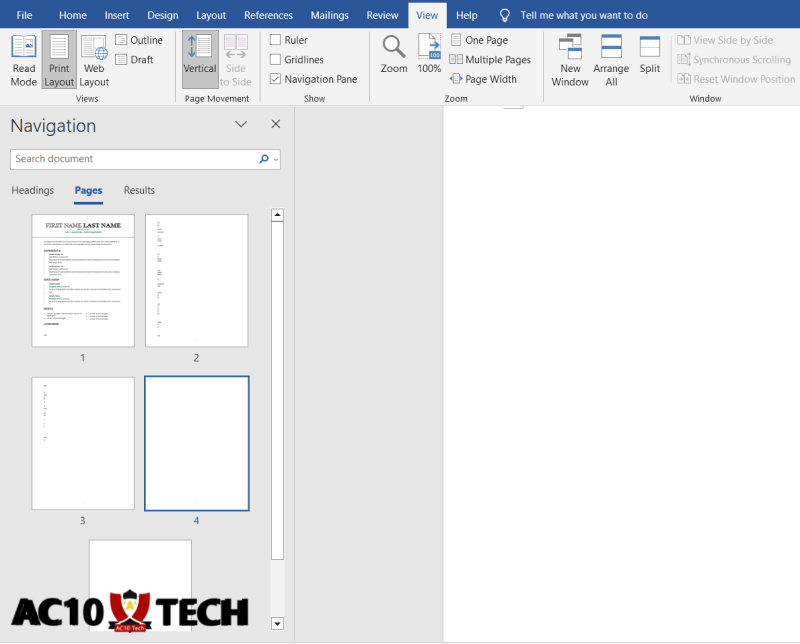Open a New Window
The width and height of the screenshot is (800, 644).
[x=570, y=59]
